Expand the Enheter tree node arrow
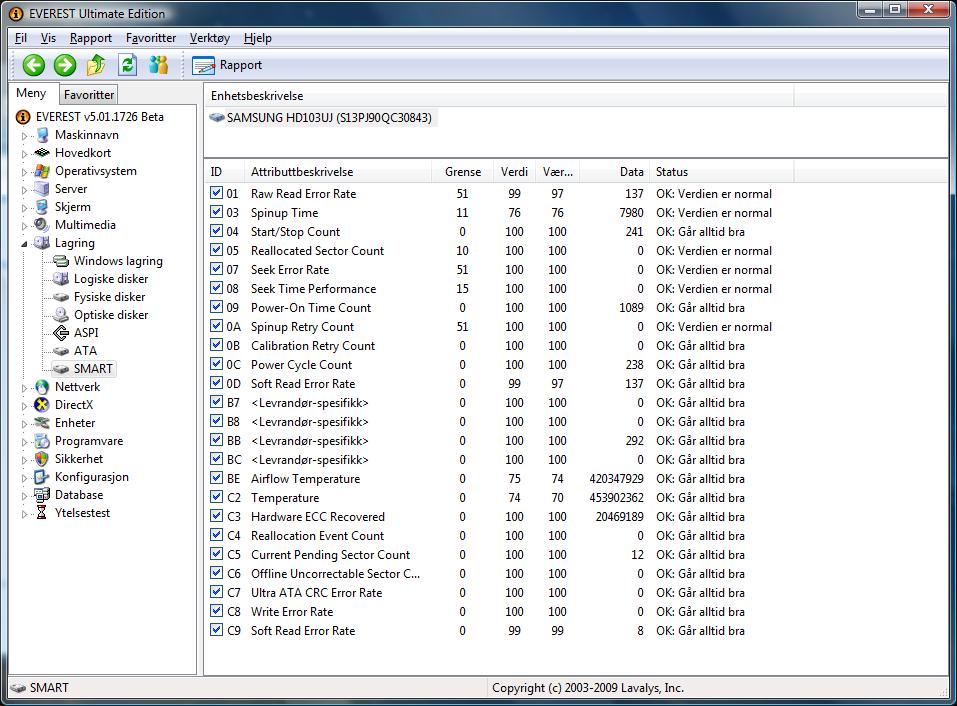This screenshot has height=706, width=957. coord(24,424)
